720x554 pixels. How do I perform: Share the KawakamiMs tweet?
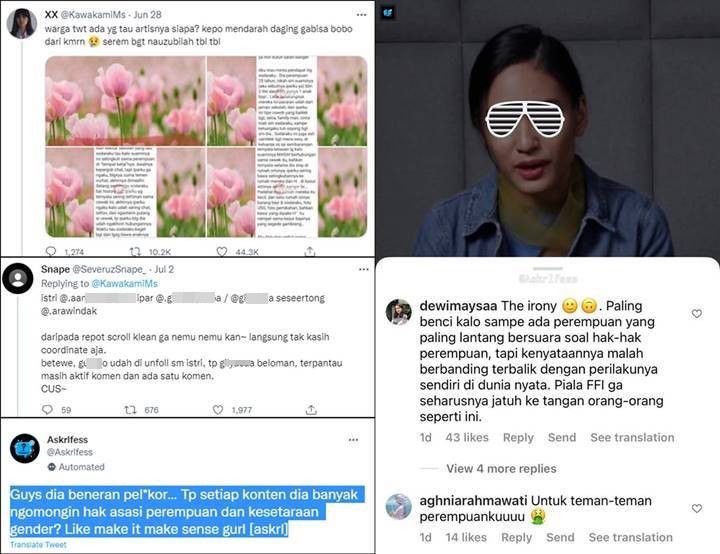(310, 251)
